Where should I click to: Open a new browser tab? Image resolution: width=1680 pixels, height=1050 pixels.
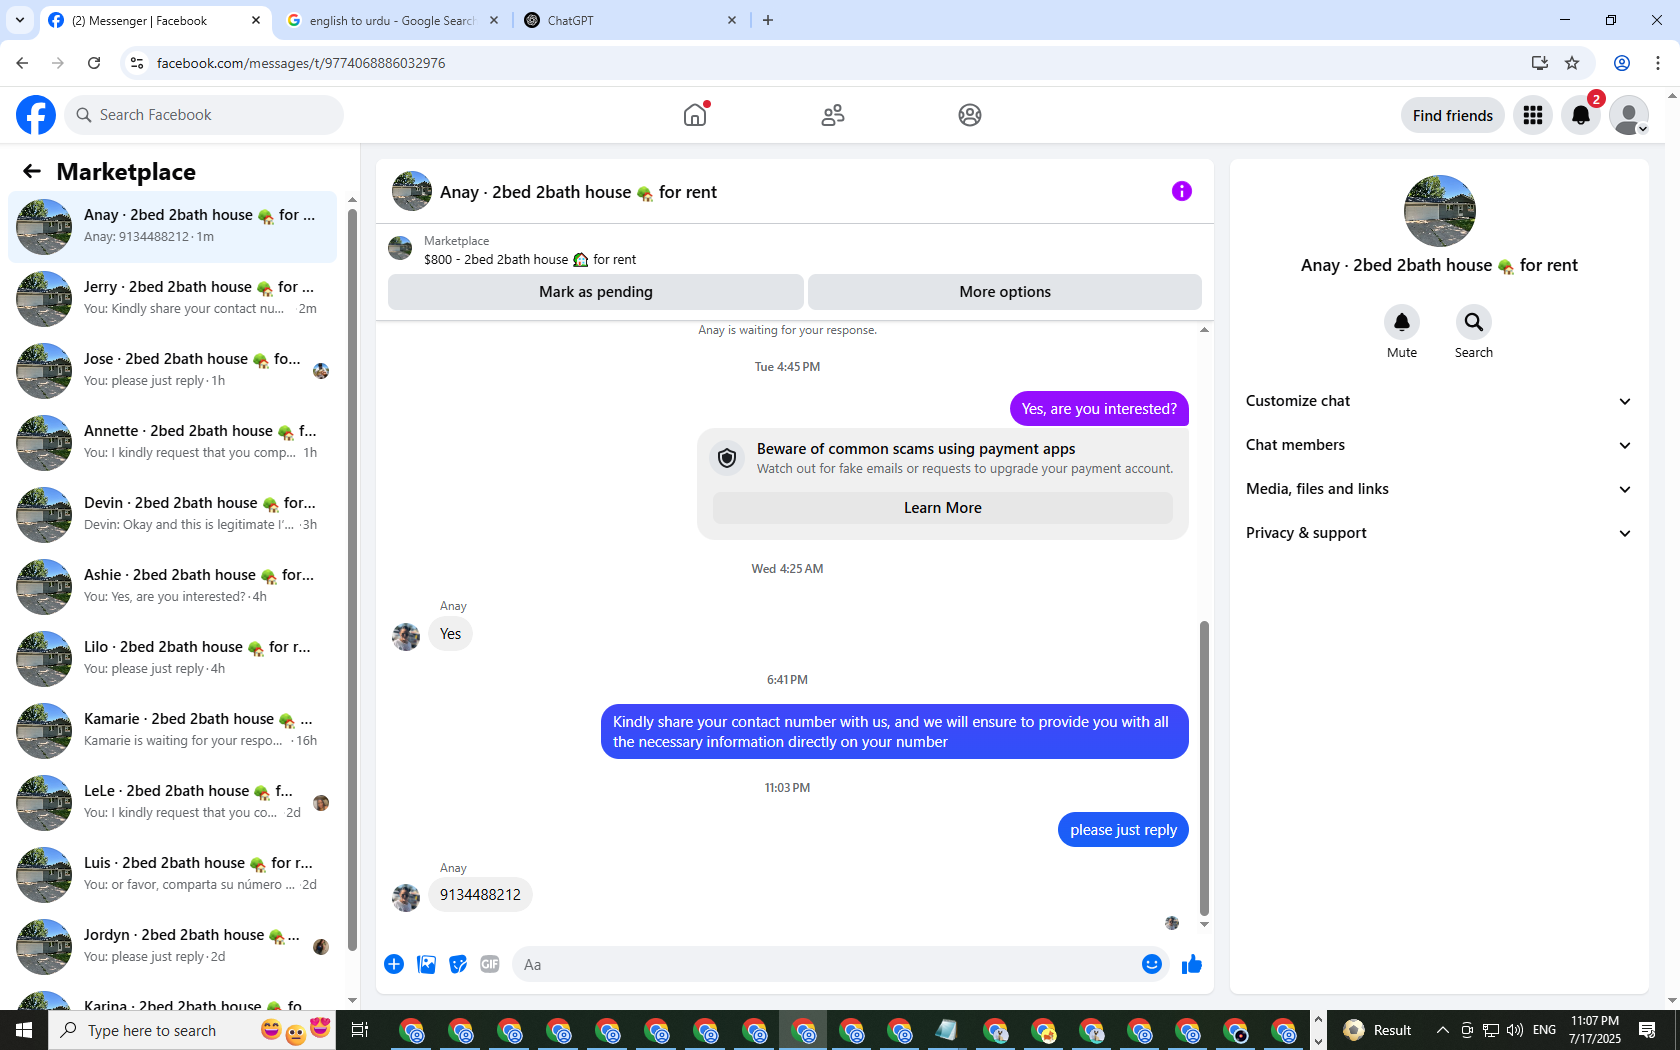(x=768, y=20)
